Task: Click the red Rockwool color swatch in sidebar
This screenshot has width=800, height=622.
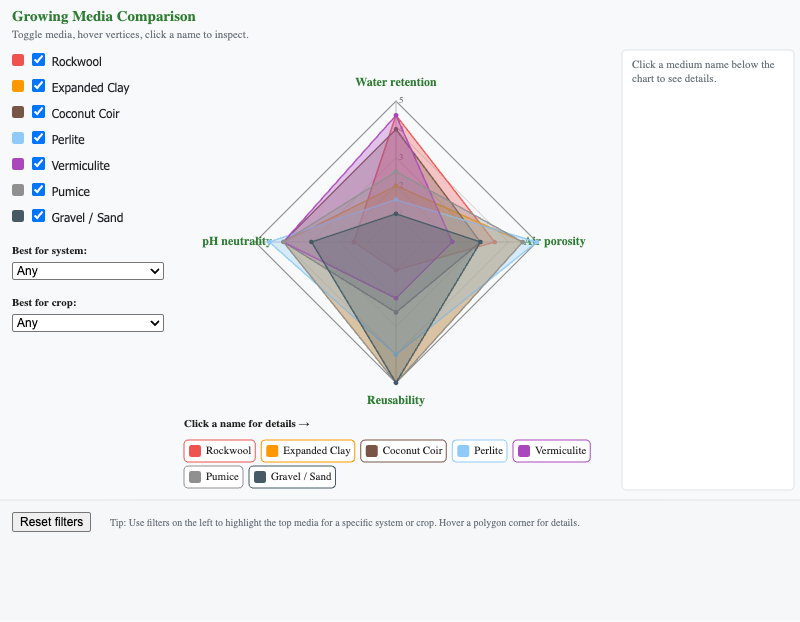Action: [18, 60]
